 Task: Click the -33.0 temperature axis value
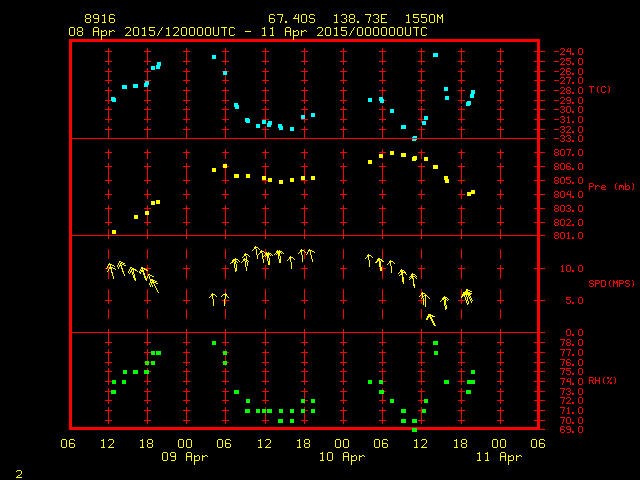pos(568,139)
